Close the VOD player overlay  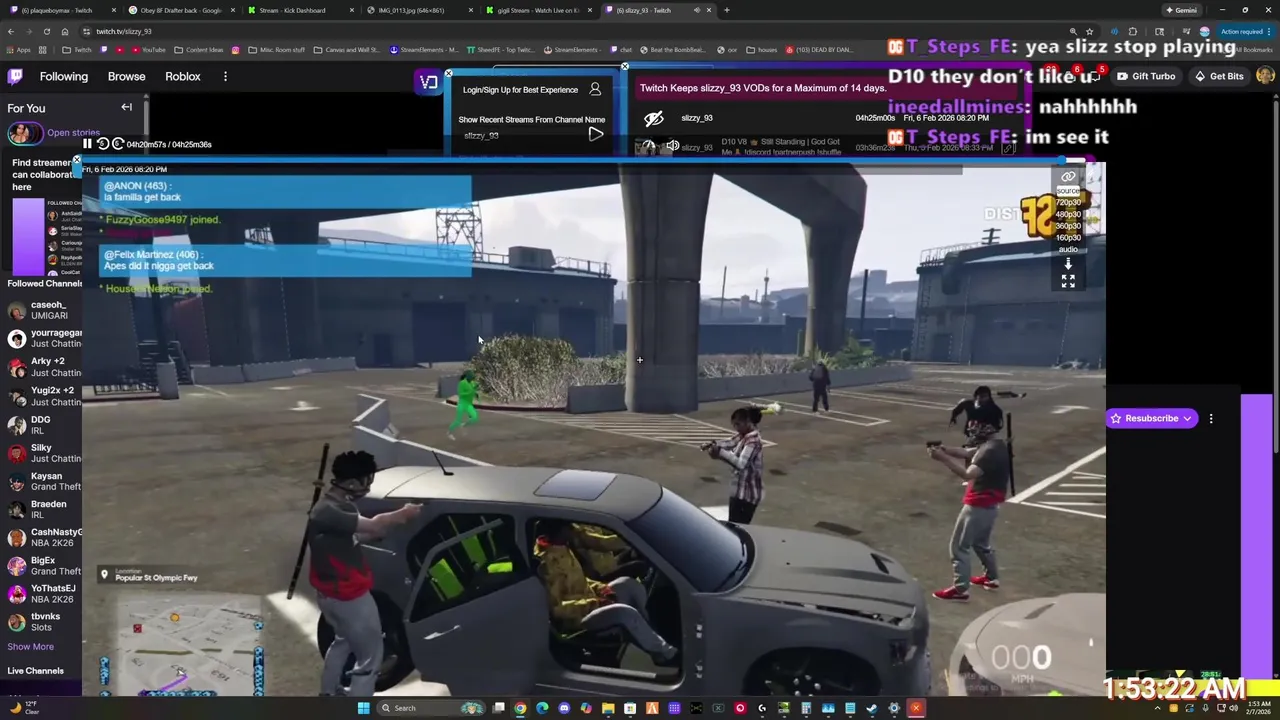[77, 159]
